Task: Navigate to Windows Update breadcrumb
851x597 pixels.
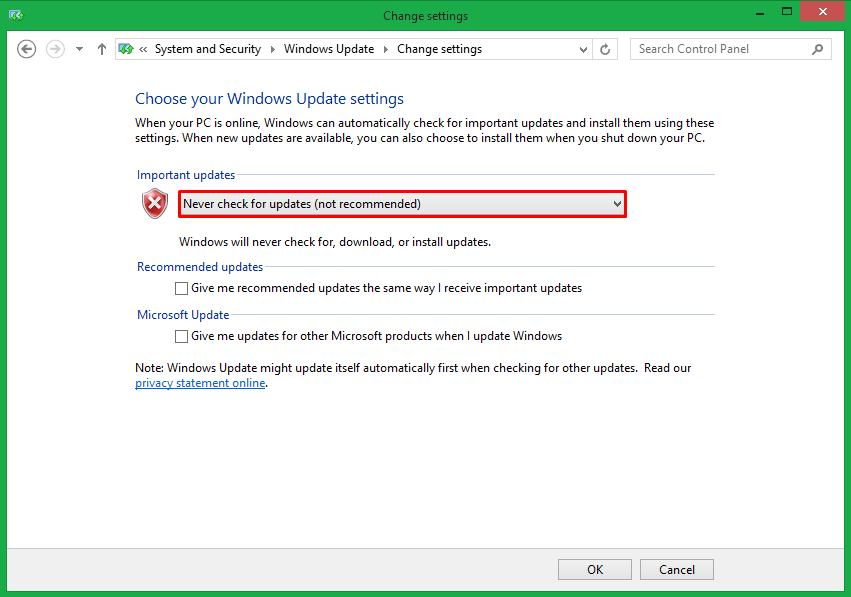Action: click(329, 48)
